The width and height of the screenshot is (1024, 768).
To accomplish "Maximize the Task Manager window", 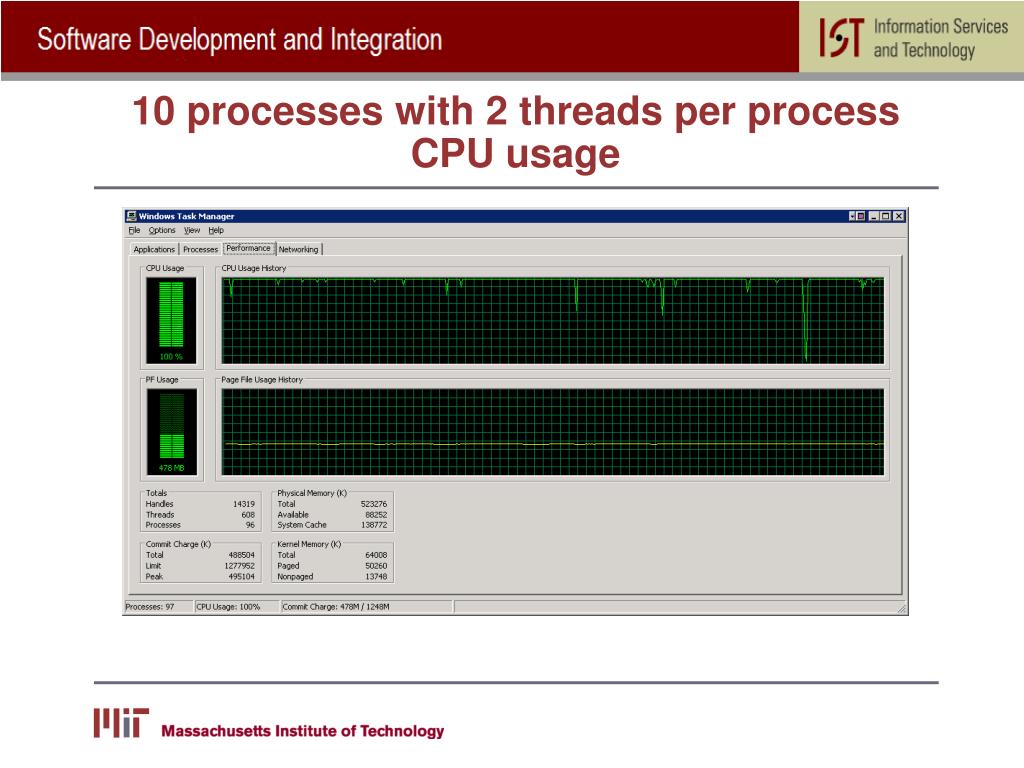I will (x=886, y=216).
